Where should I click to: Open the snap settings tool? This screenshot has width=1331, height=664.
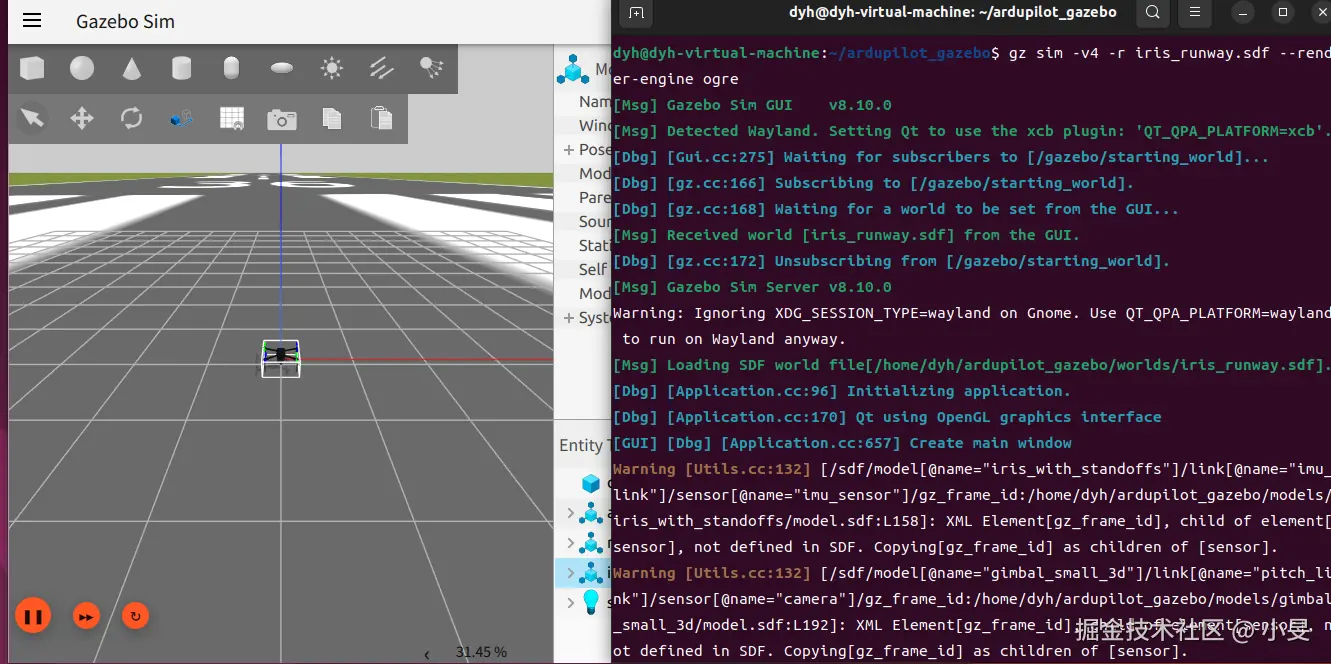[x=181, y=119]
